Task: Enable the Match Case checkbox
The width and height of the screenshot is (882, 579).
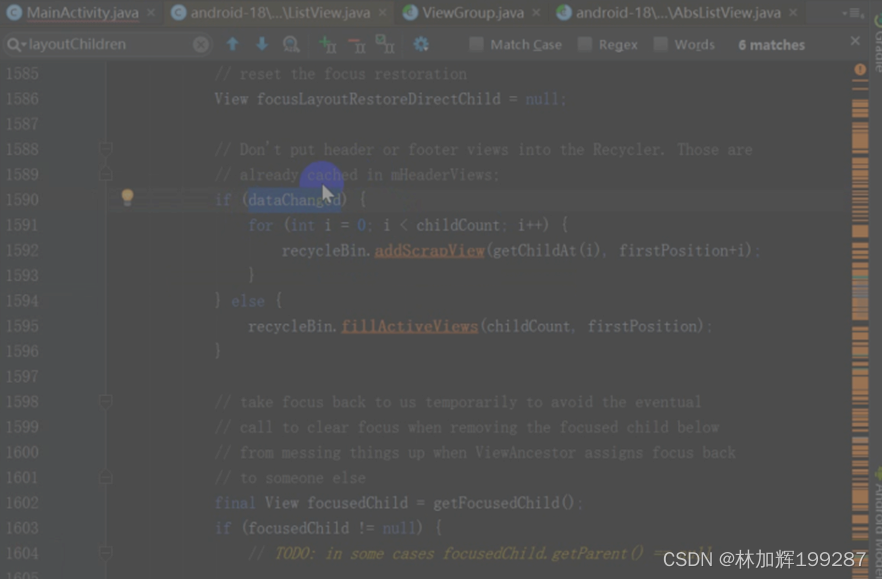Action: pyautogui.click(x=476, y=44)
